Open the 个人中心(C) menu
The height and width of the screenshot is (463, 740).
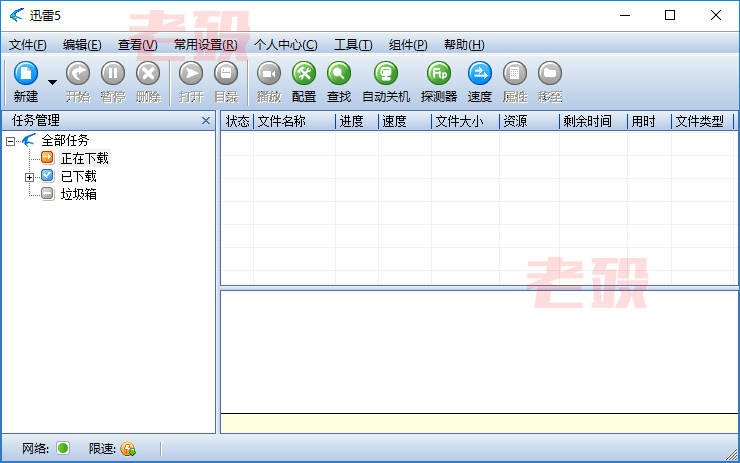[x=286, y=45]
